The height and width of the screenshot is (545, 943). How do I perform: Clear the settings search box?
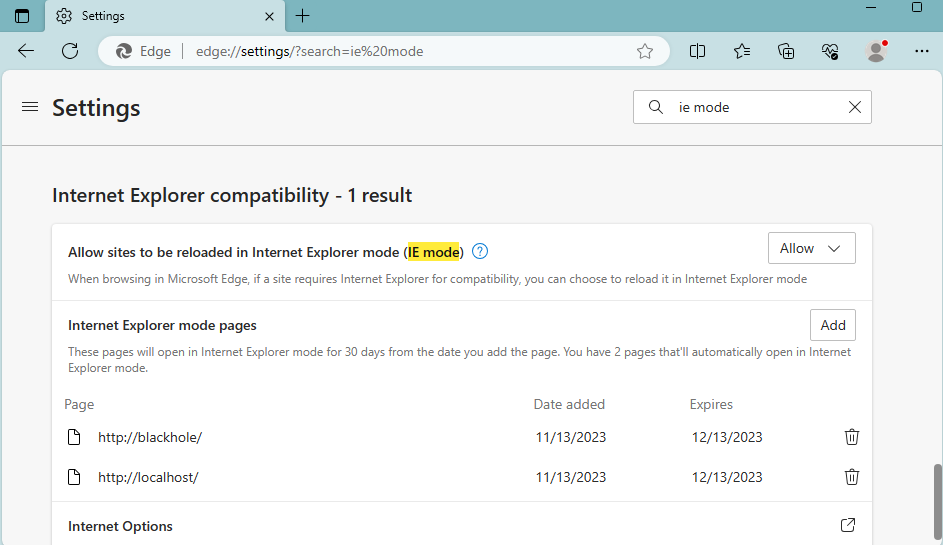[855, 107]
